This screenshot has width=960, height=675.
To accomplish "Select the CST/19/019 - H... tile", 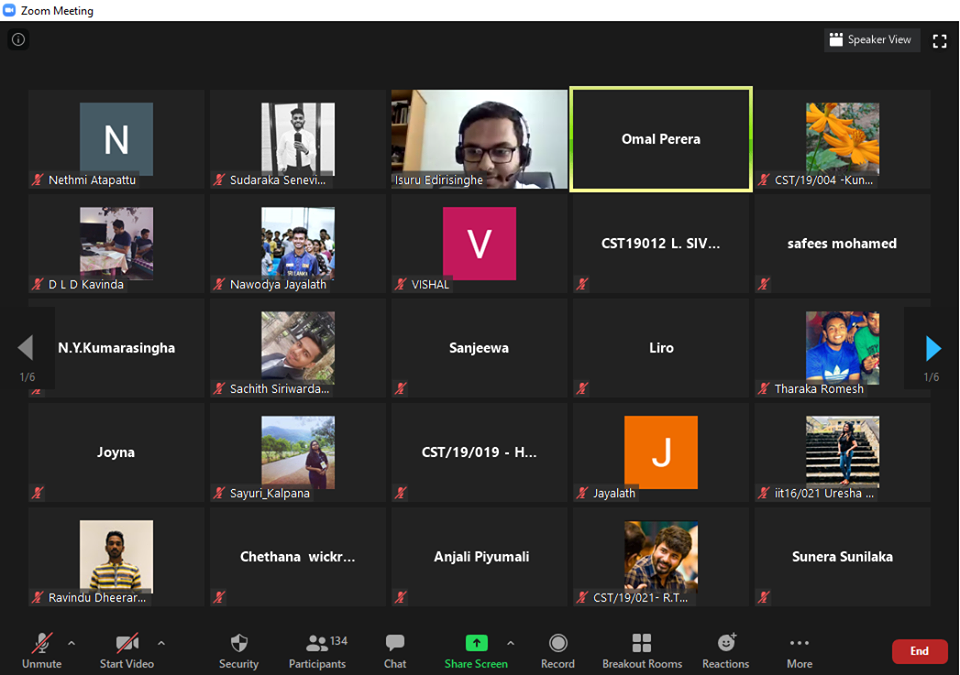I will (x=479, y=453).
